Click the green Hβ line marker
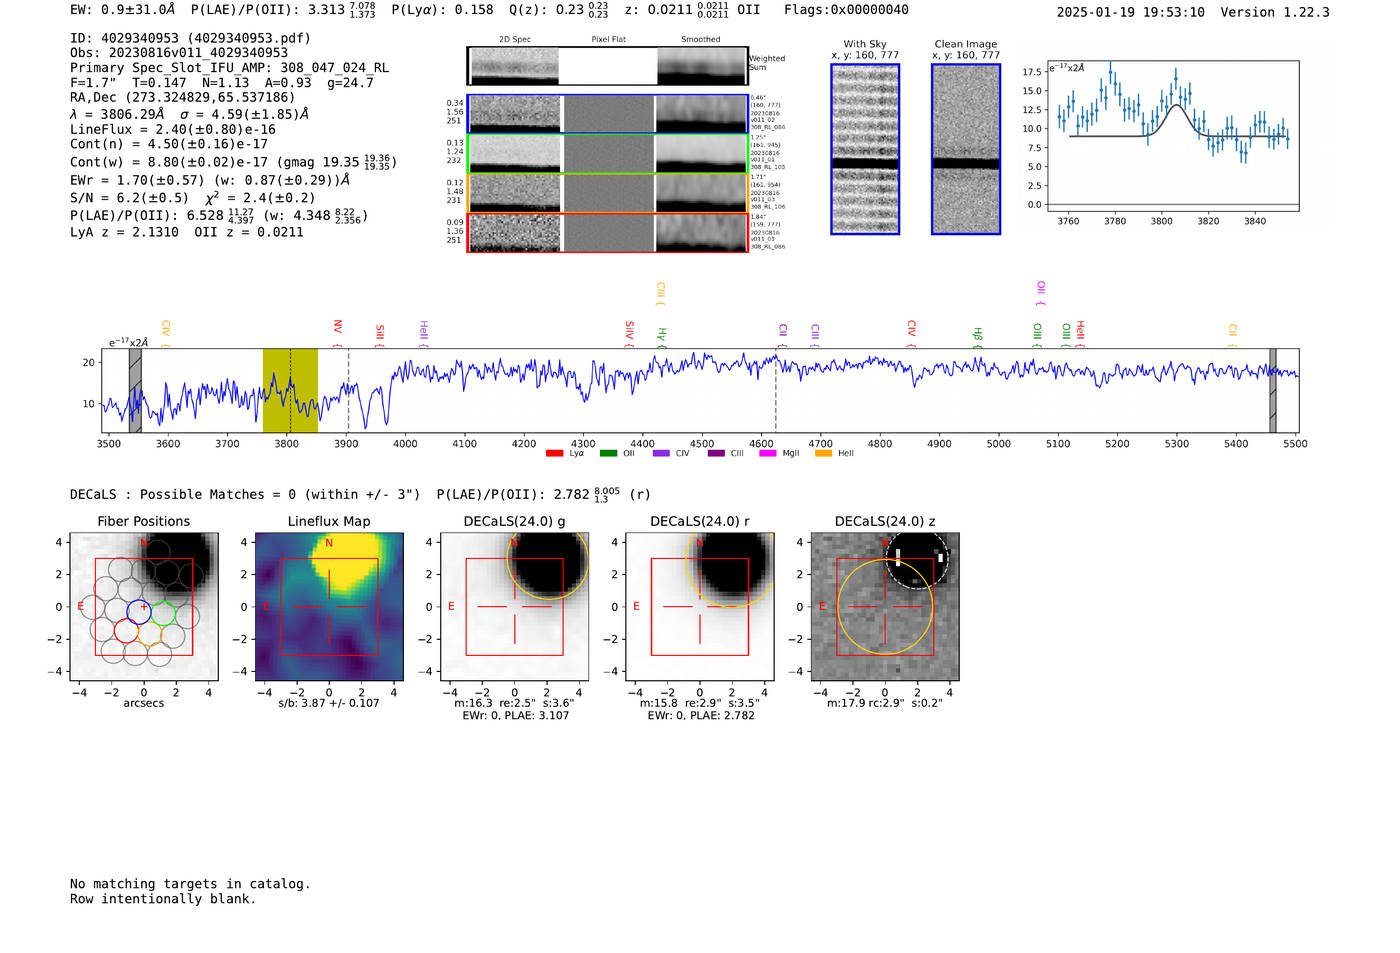The height and width of the screenshot is (953, 1400). [977, 337]
